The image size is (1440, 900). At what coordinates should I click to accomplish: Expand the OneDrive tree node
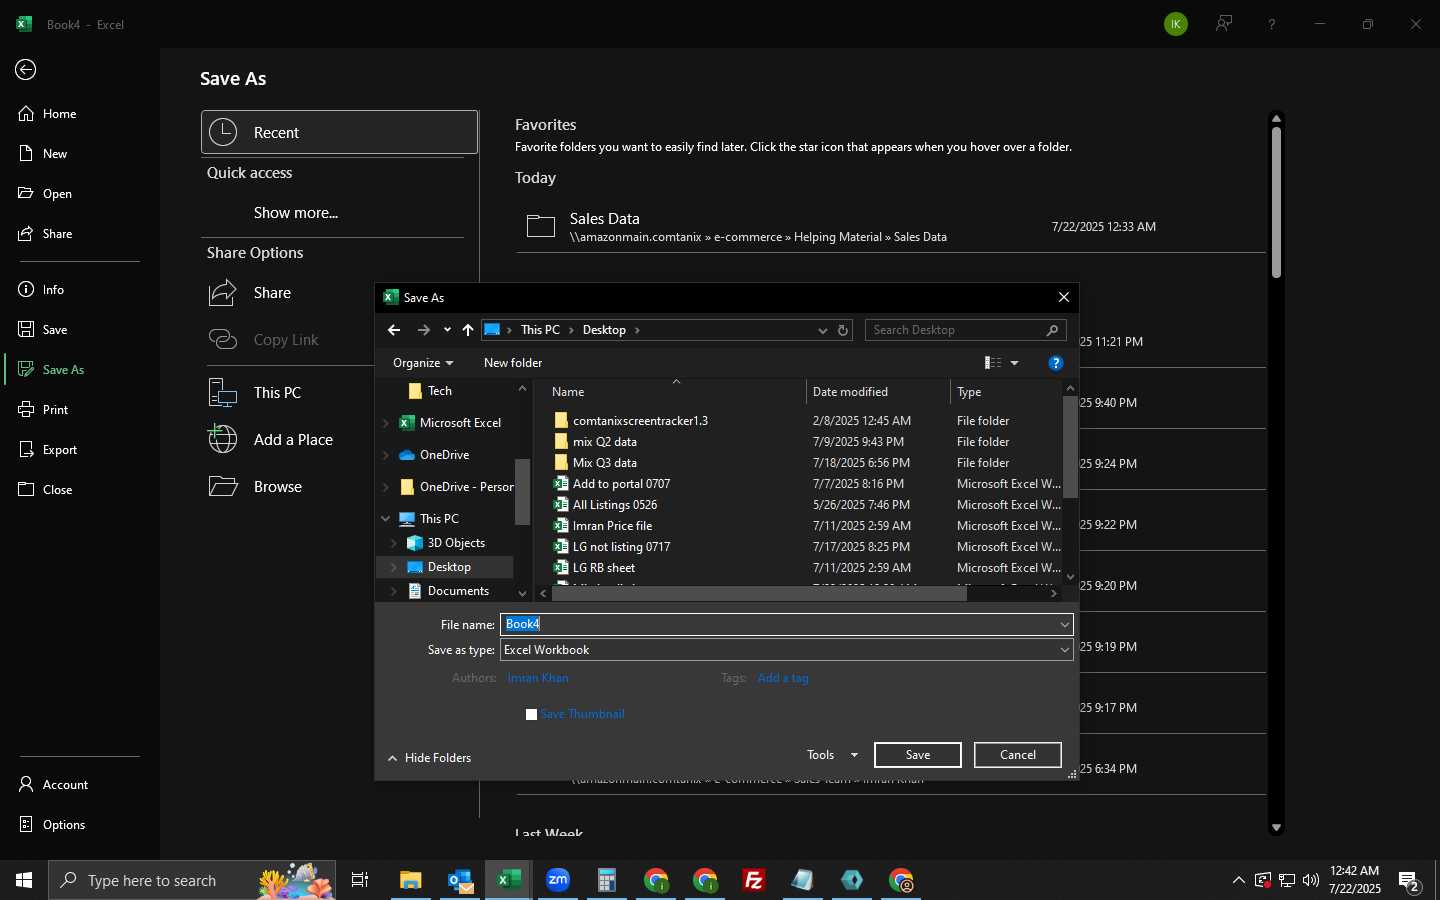click(386, 455)
